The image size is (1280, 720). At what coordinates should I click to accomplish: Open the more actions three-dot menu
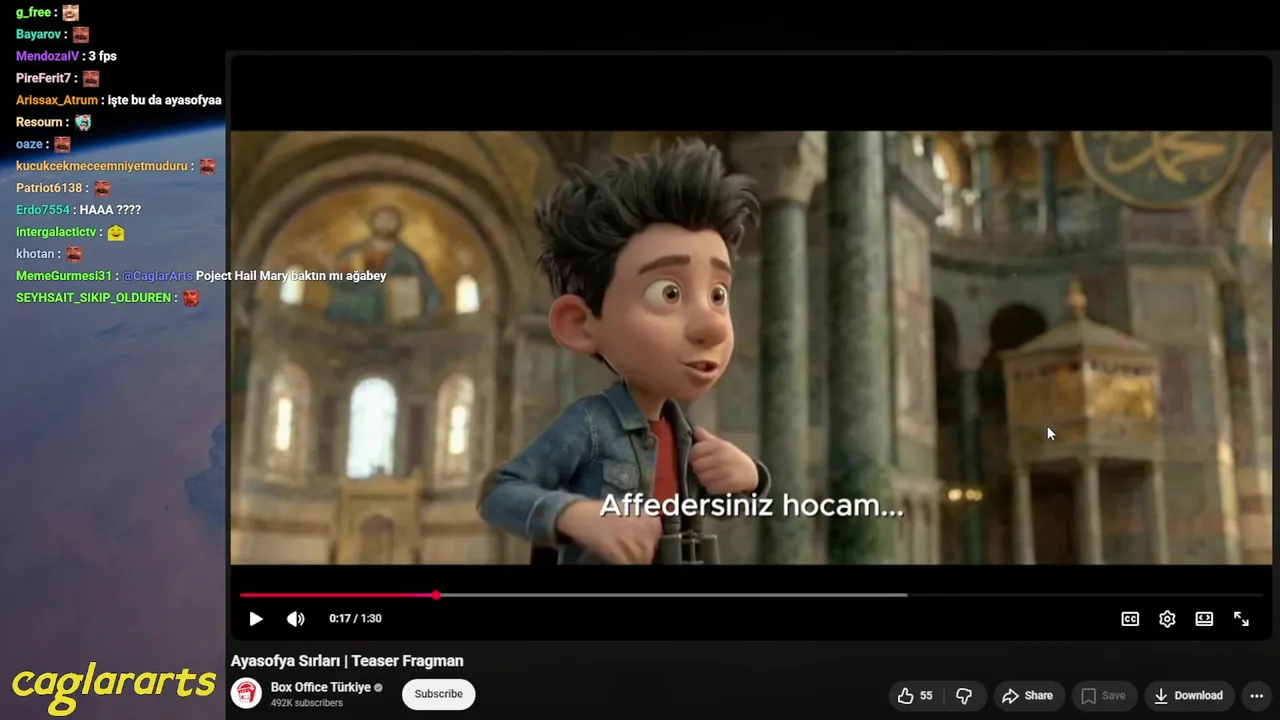coord(1257,696)
